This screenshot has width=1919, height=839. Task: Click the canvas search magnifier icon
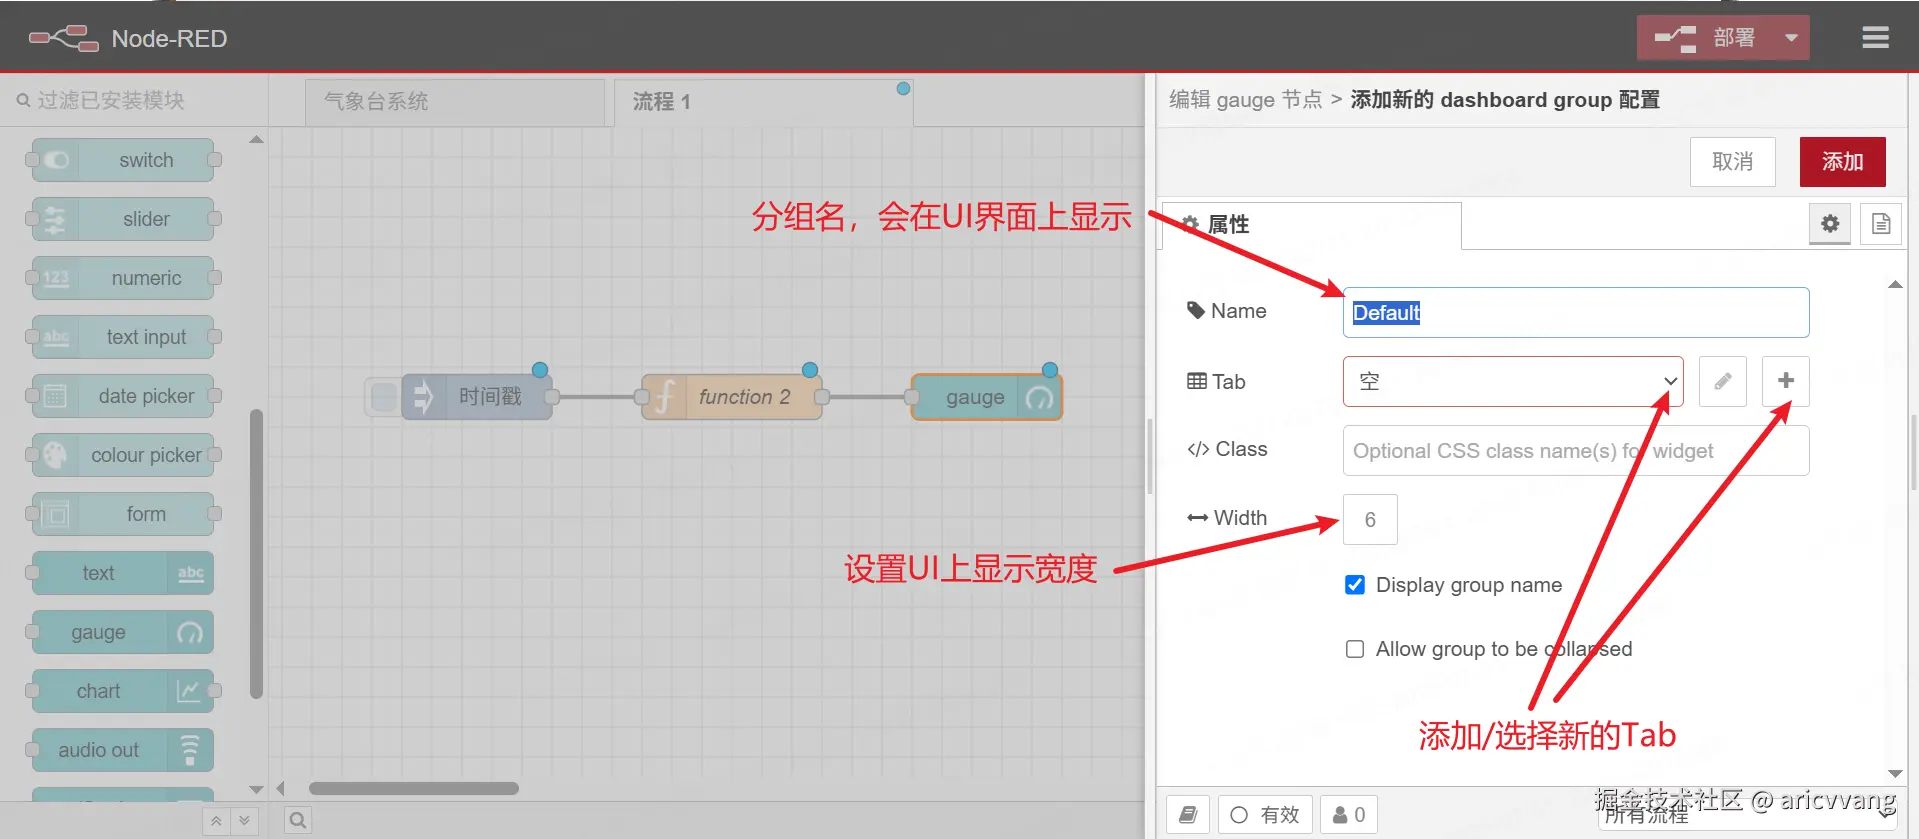coord(298,821)
